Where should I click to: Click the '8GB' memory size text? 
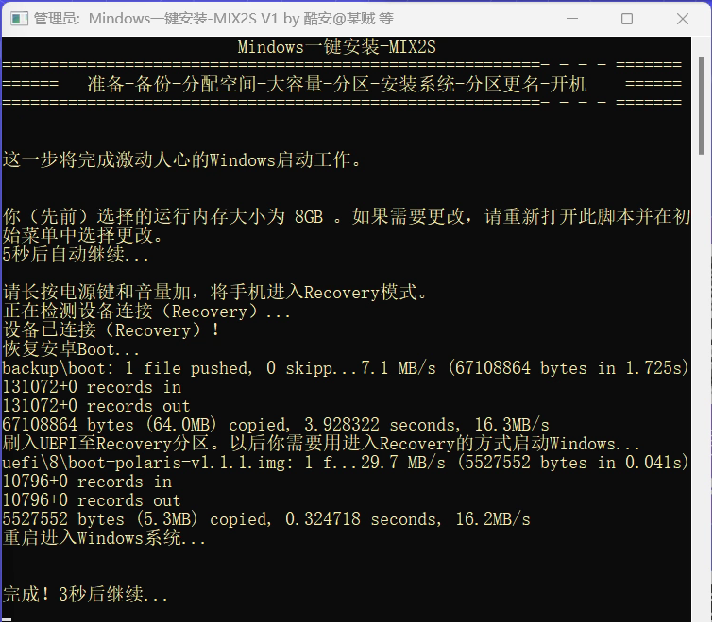pos(309,217)
